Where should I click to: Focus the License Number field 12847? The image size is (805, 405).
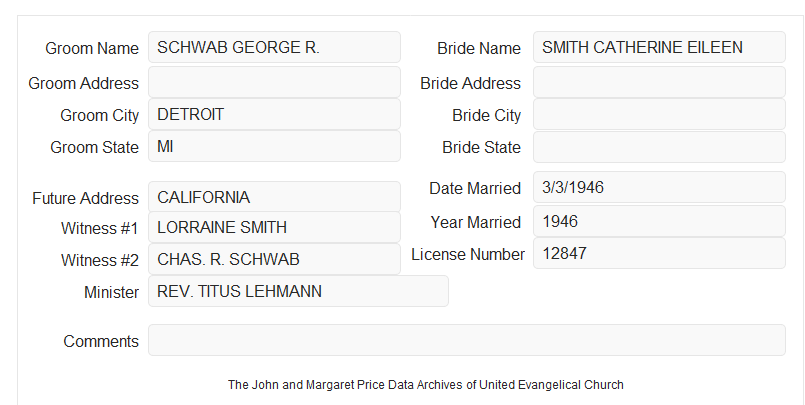pos(659,253)
